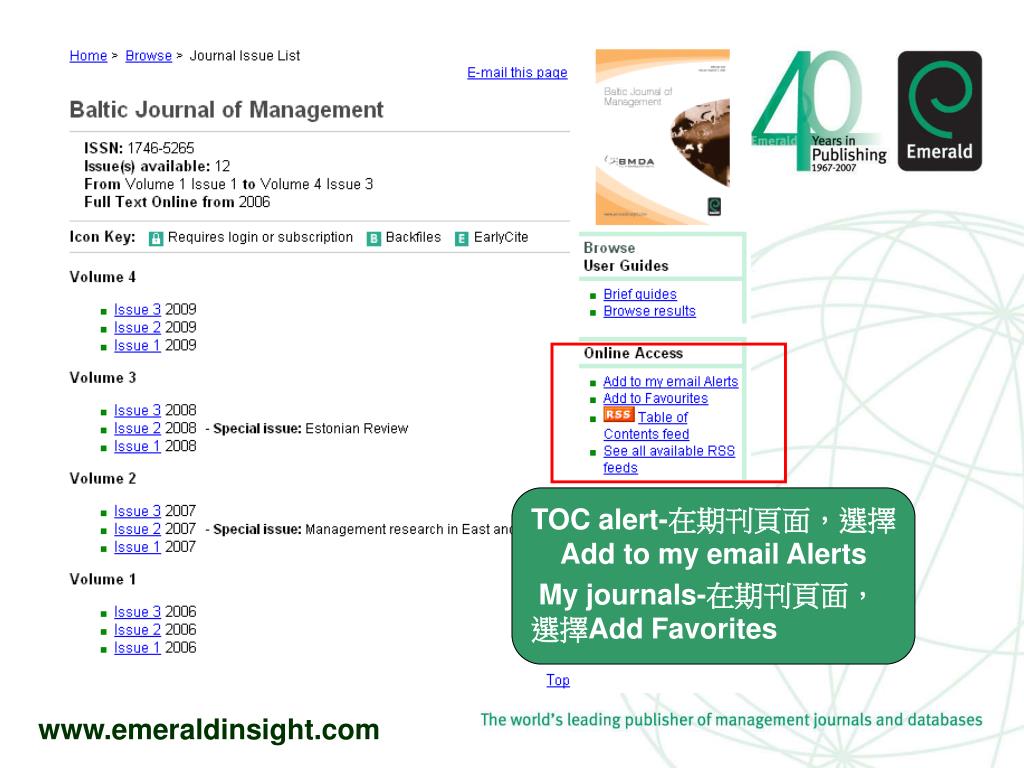Open Volume 2 Issue 1 2007

click(137, 547)
